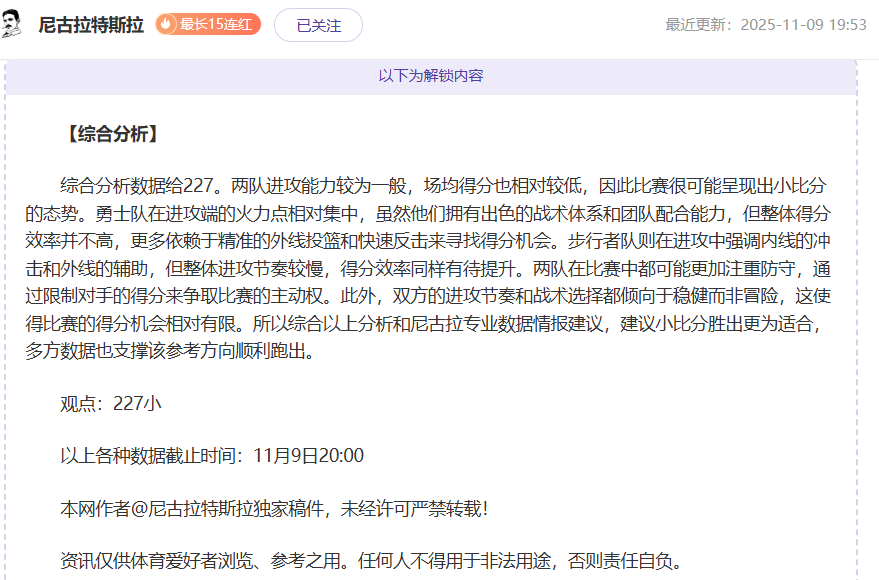Image resolution: width=879 pixels, height=580 pixels.
Task: Click the 以下为解锁内容 banner
Action: pos(431,76)
